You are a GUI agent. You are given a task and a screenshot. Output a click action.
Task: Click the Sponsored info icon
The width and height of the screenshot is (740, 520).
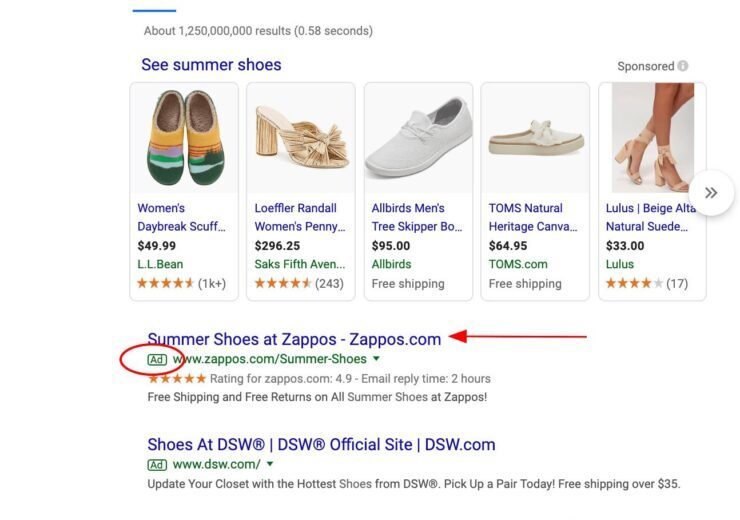(683, 66)
